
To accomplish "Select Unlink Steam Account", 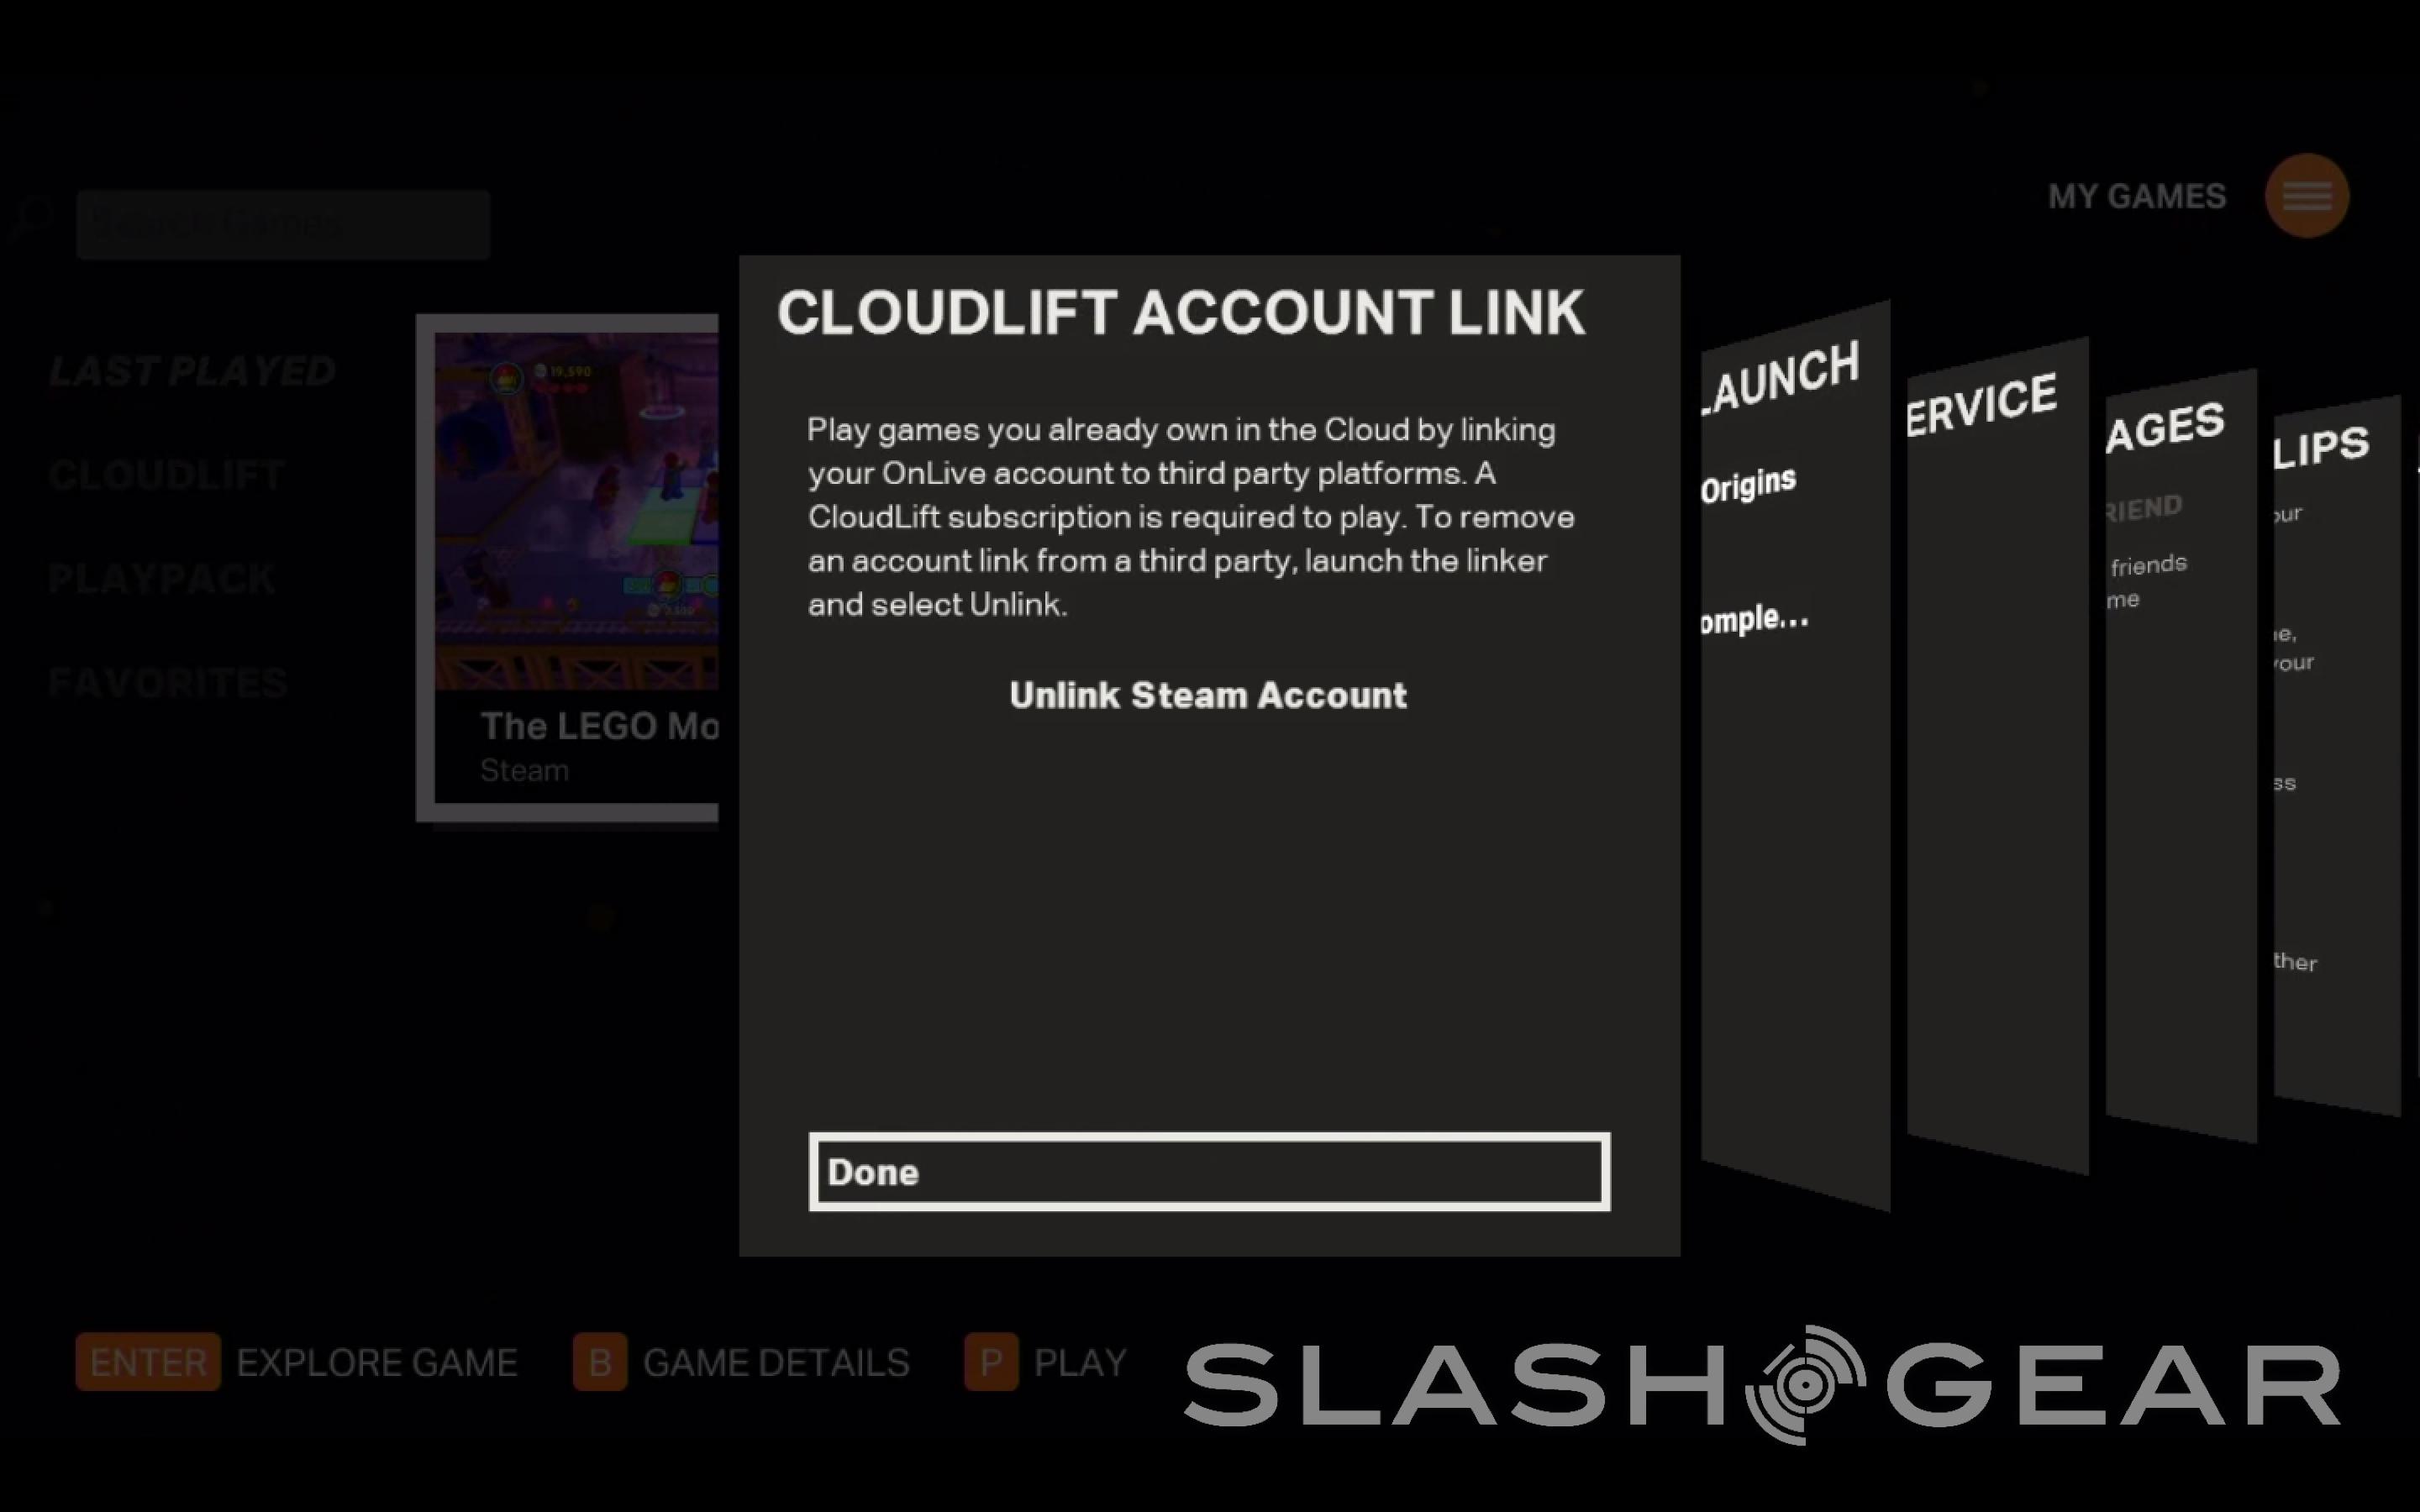I will pyautogui.click(x=1208, y=695).
